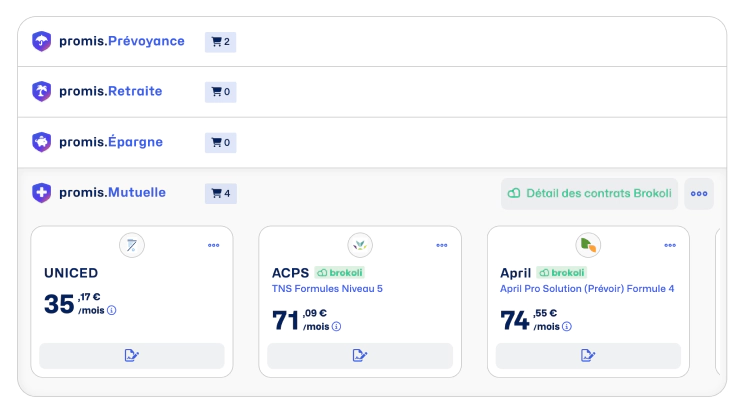
Task: Expand the promis.Retraite section
Action: click(372, 92)
